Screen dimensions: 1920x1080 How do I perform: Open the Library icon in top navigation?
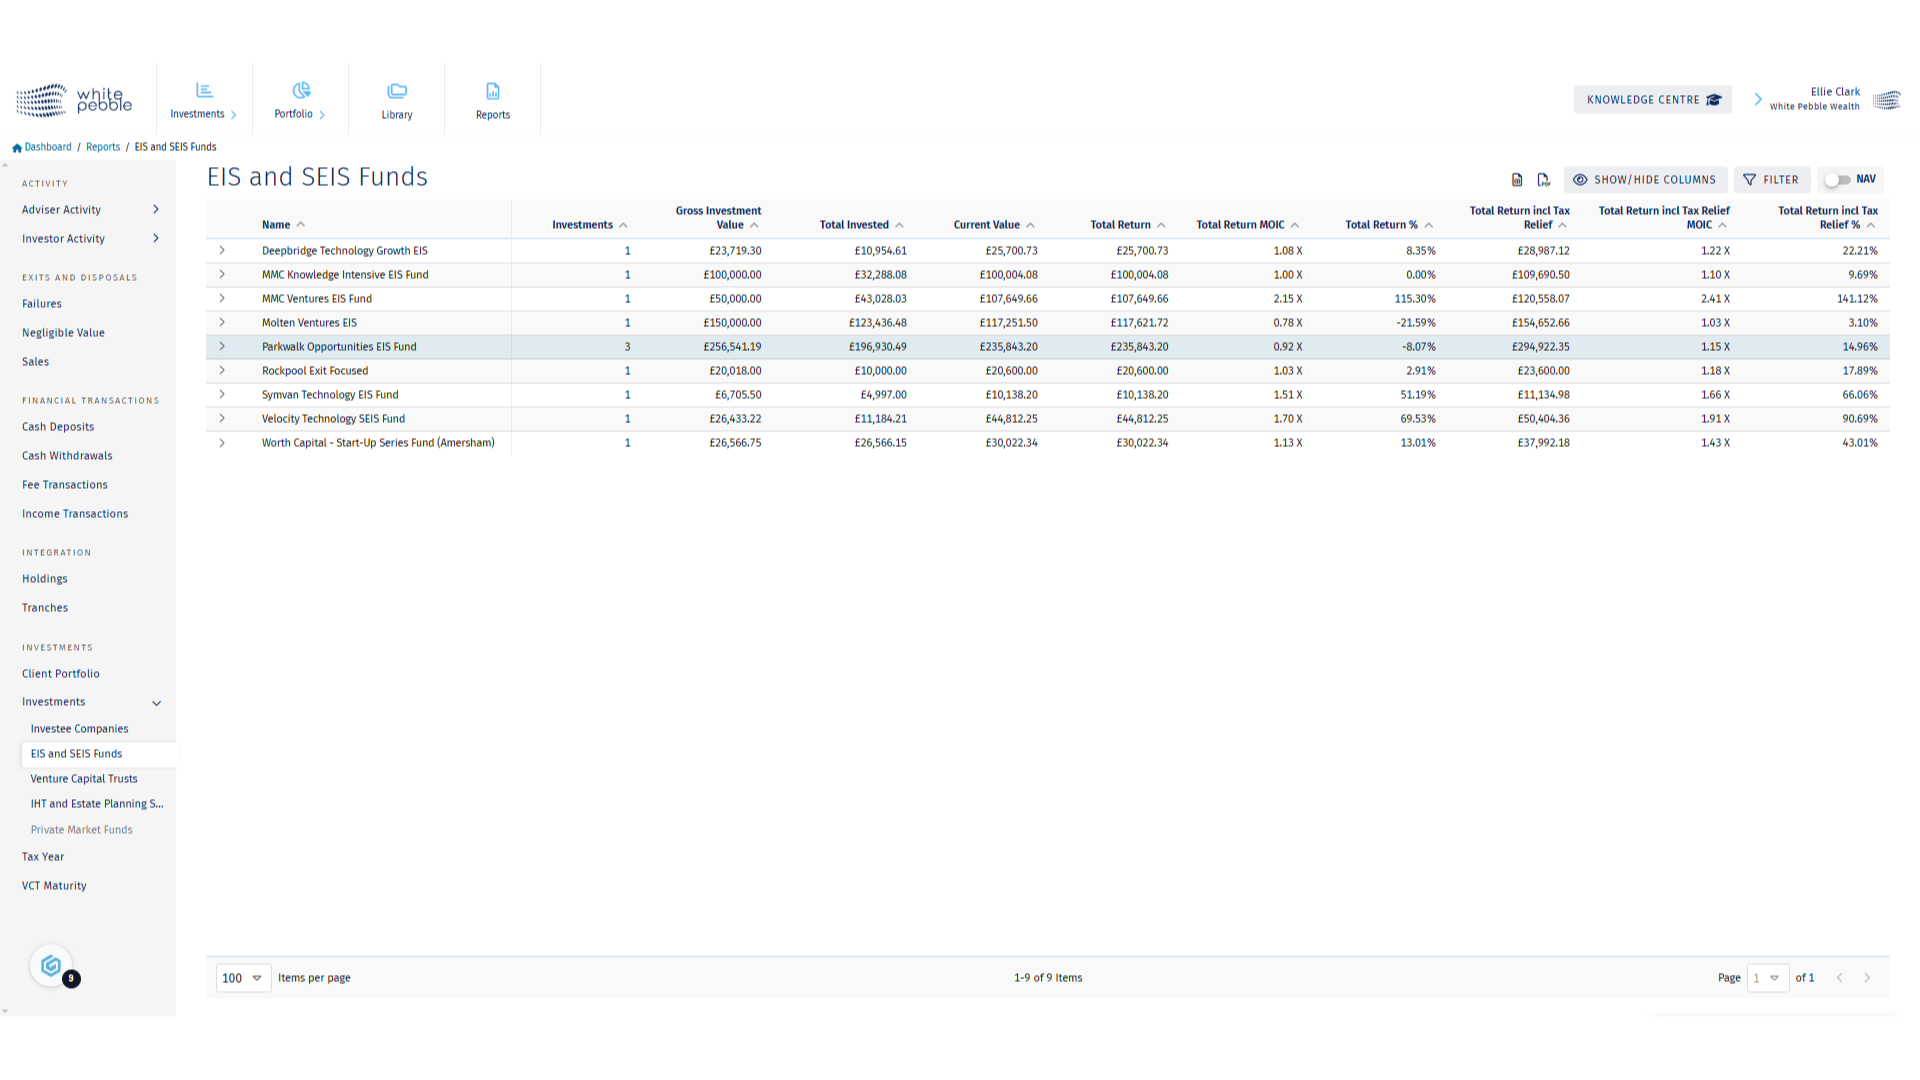(x=397, y=100)
